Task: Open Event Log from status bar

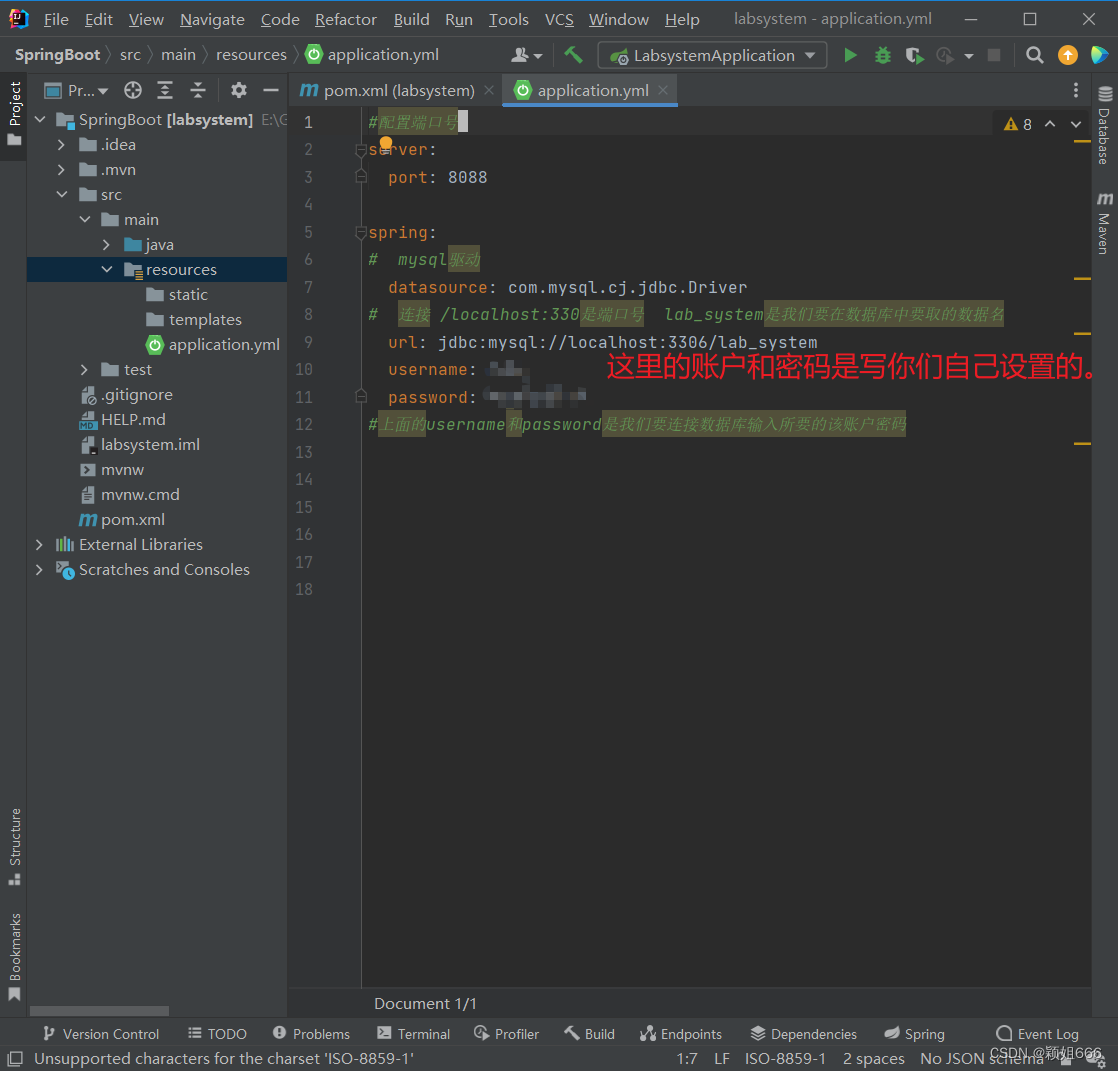Action: coord(1037,1033)
